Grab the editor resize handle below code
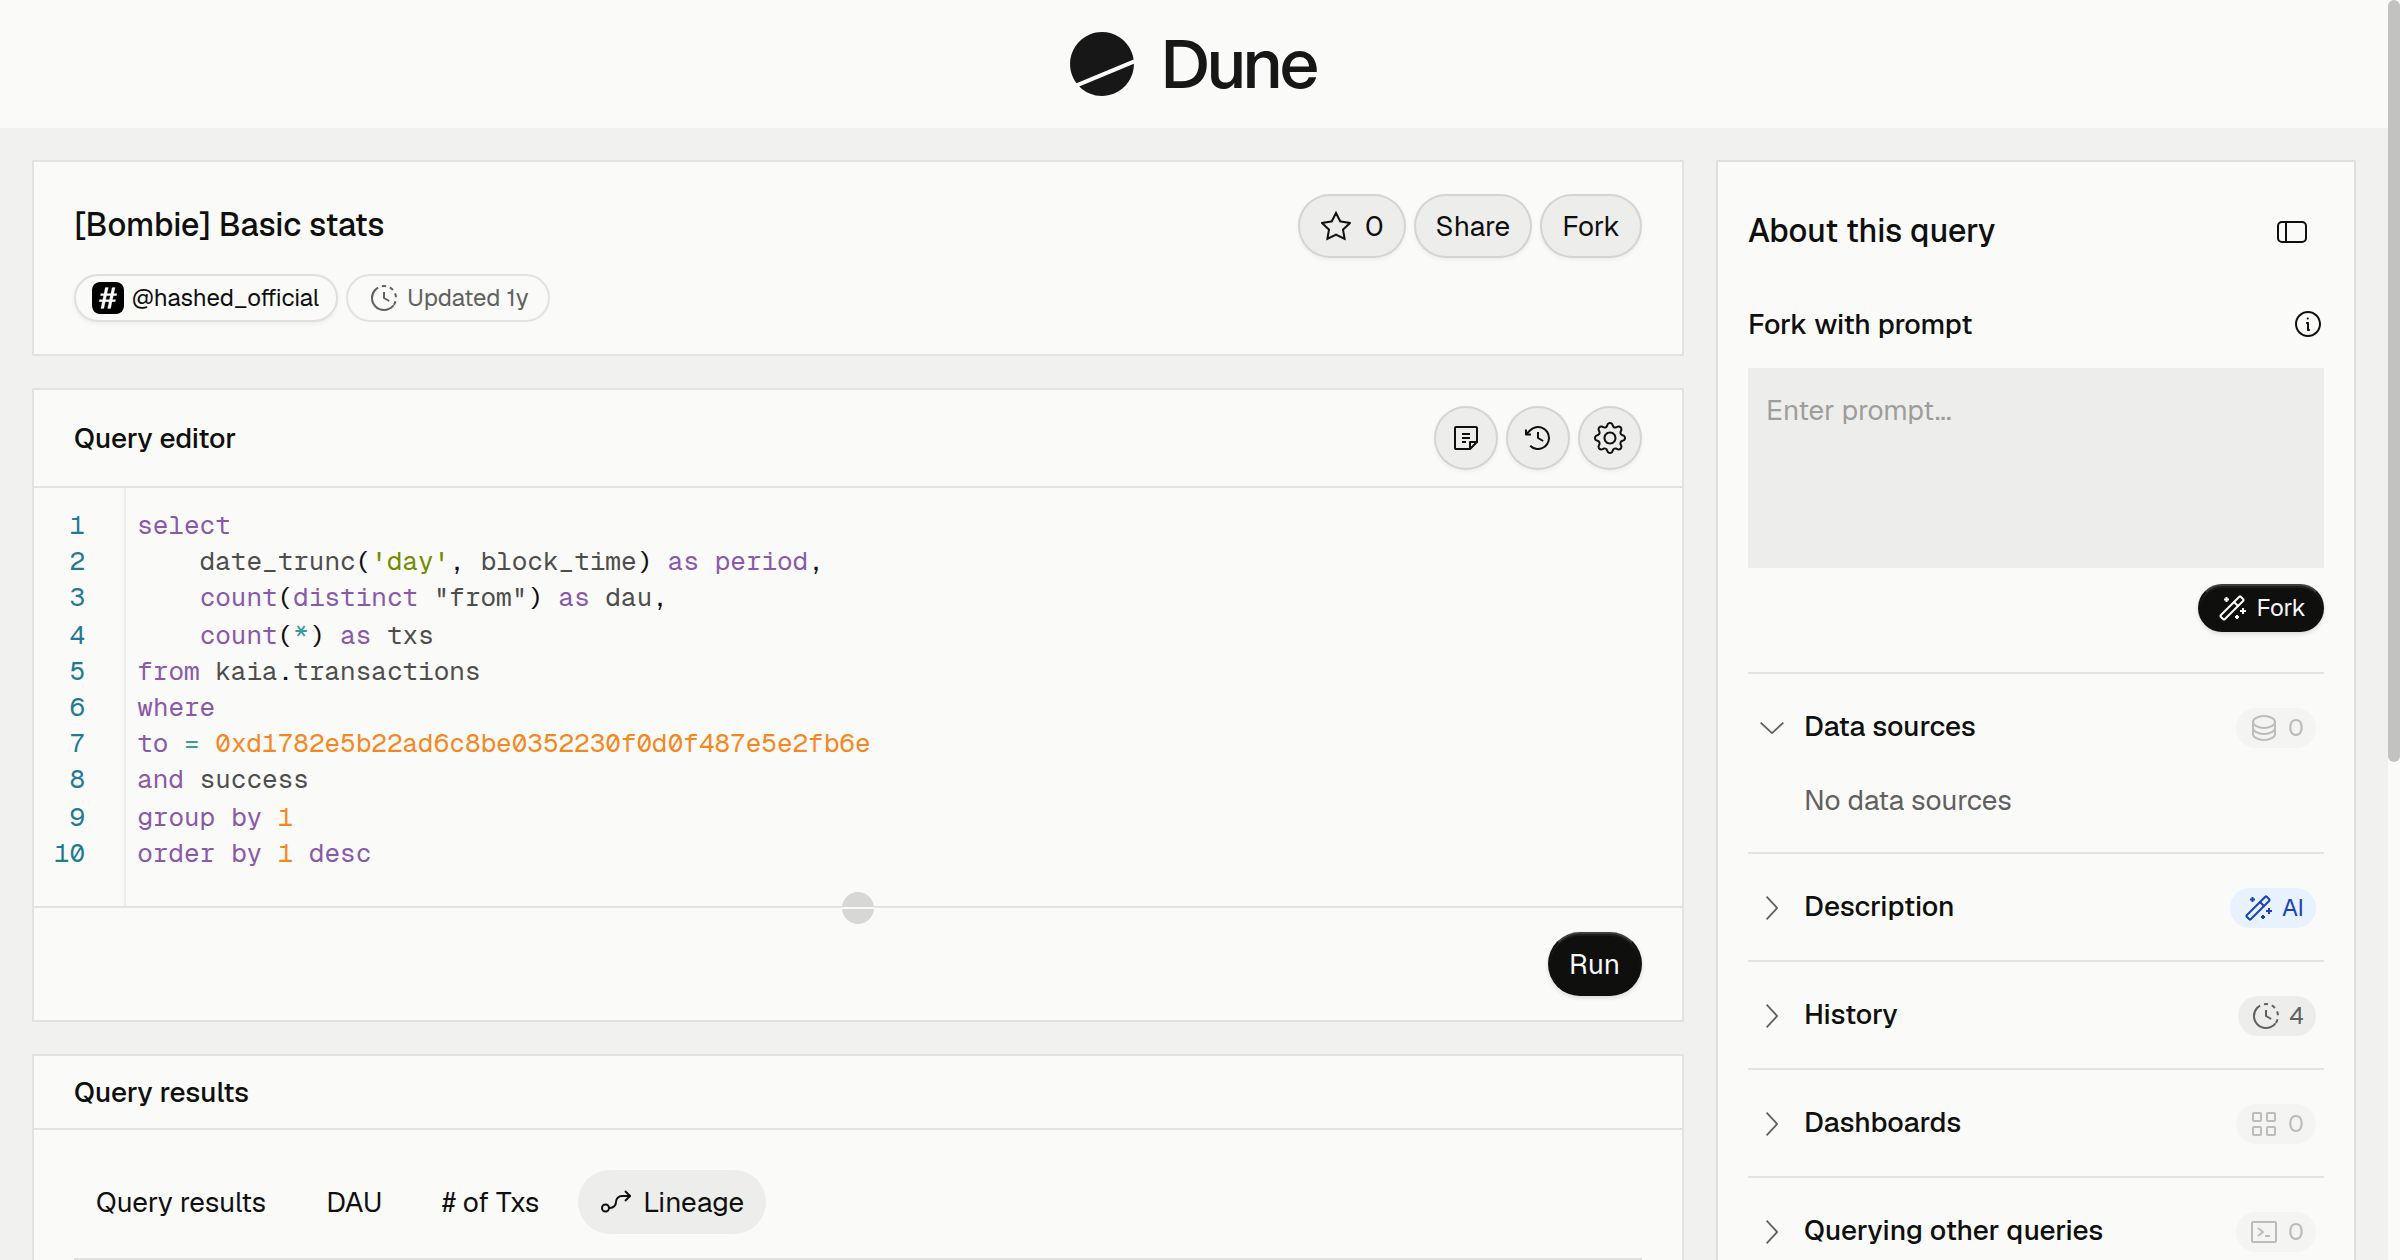Screen dimensions: 2400x1260 [x=858, y=908]
